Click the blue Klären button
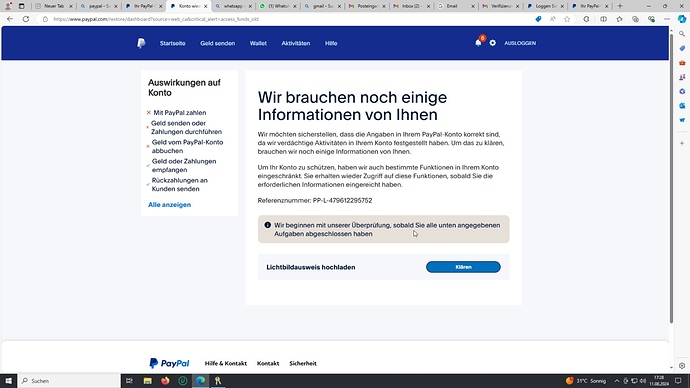Image resolution: width=690 pixels, height=388 pixels. tap(463, 267)
